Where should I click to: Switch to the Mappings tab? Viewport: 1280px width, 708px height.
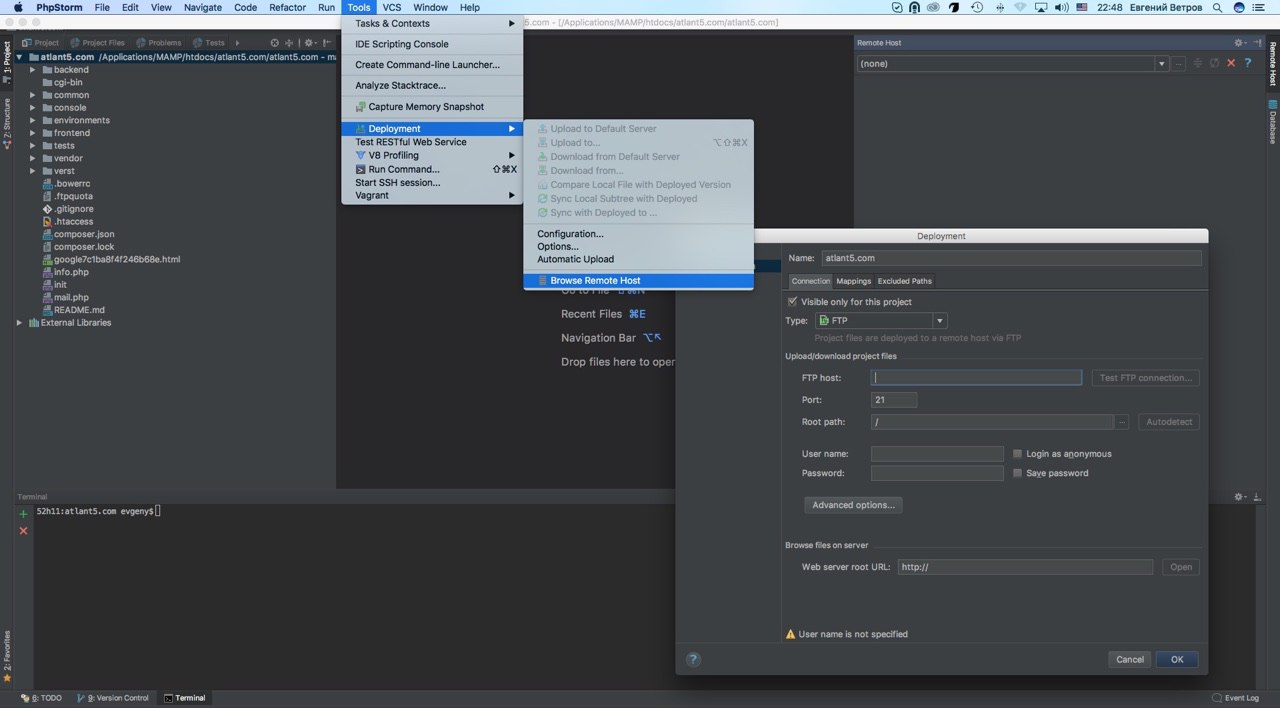tap(853, 281)
